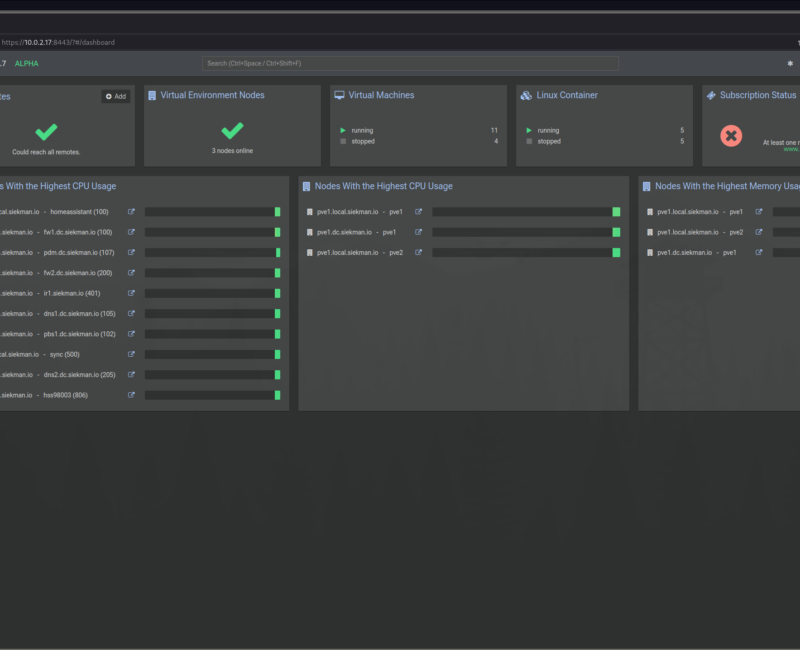
Task: Click the '3 nodes online' text
Action: (232, 151)
